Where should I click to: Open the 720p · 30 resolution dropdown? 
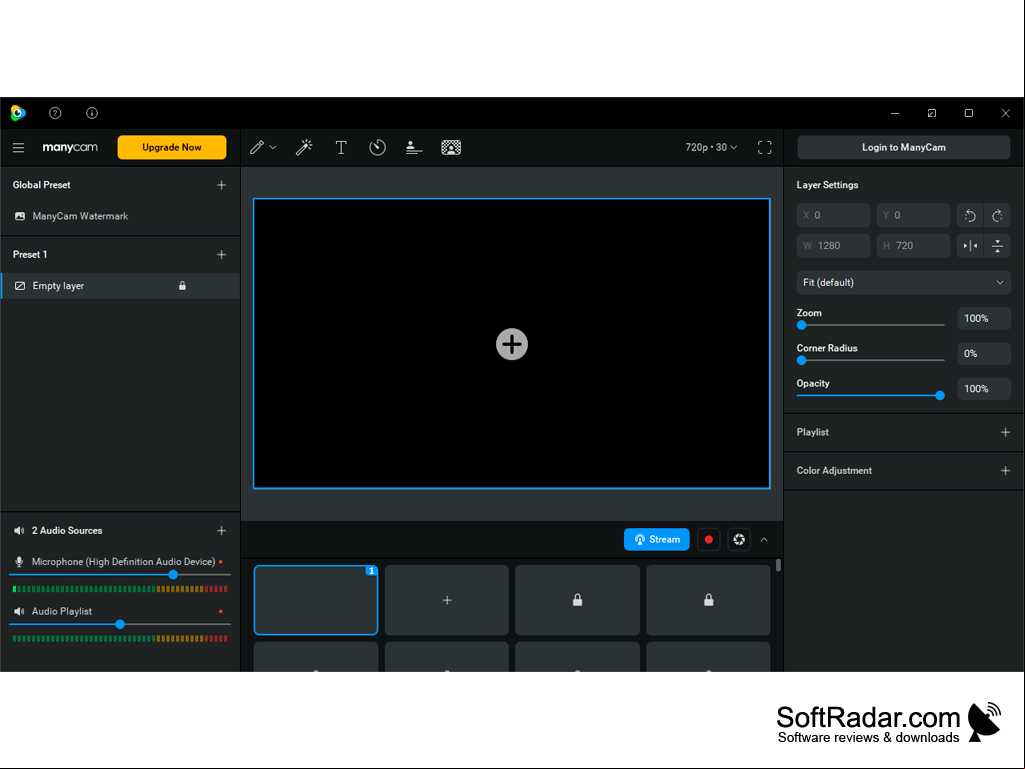click(711, 148)
